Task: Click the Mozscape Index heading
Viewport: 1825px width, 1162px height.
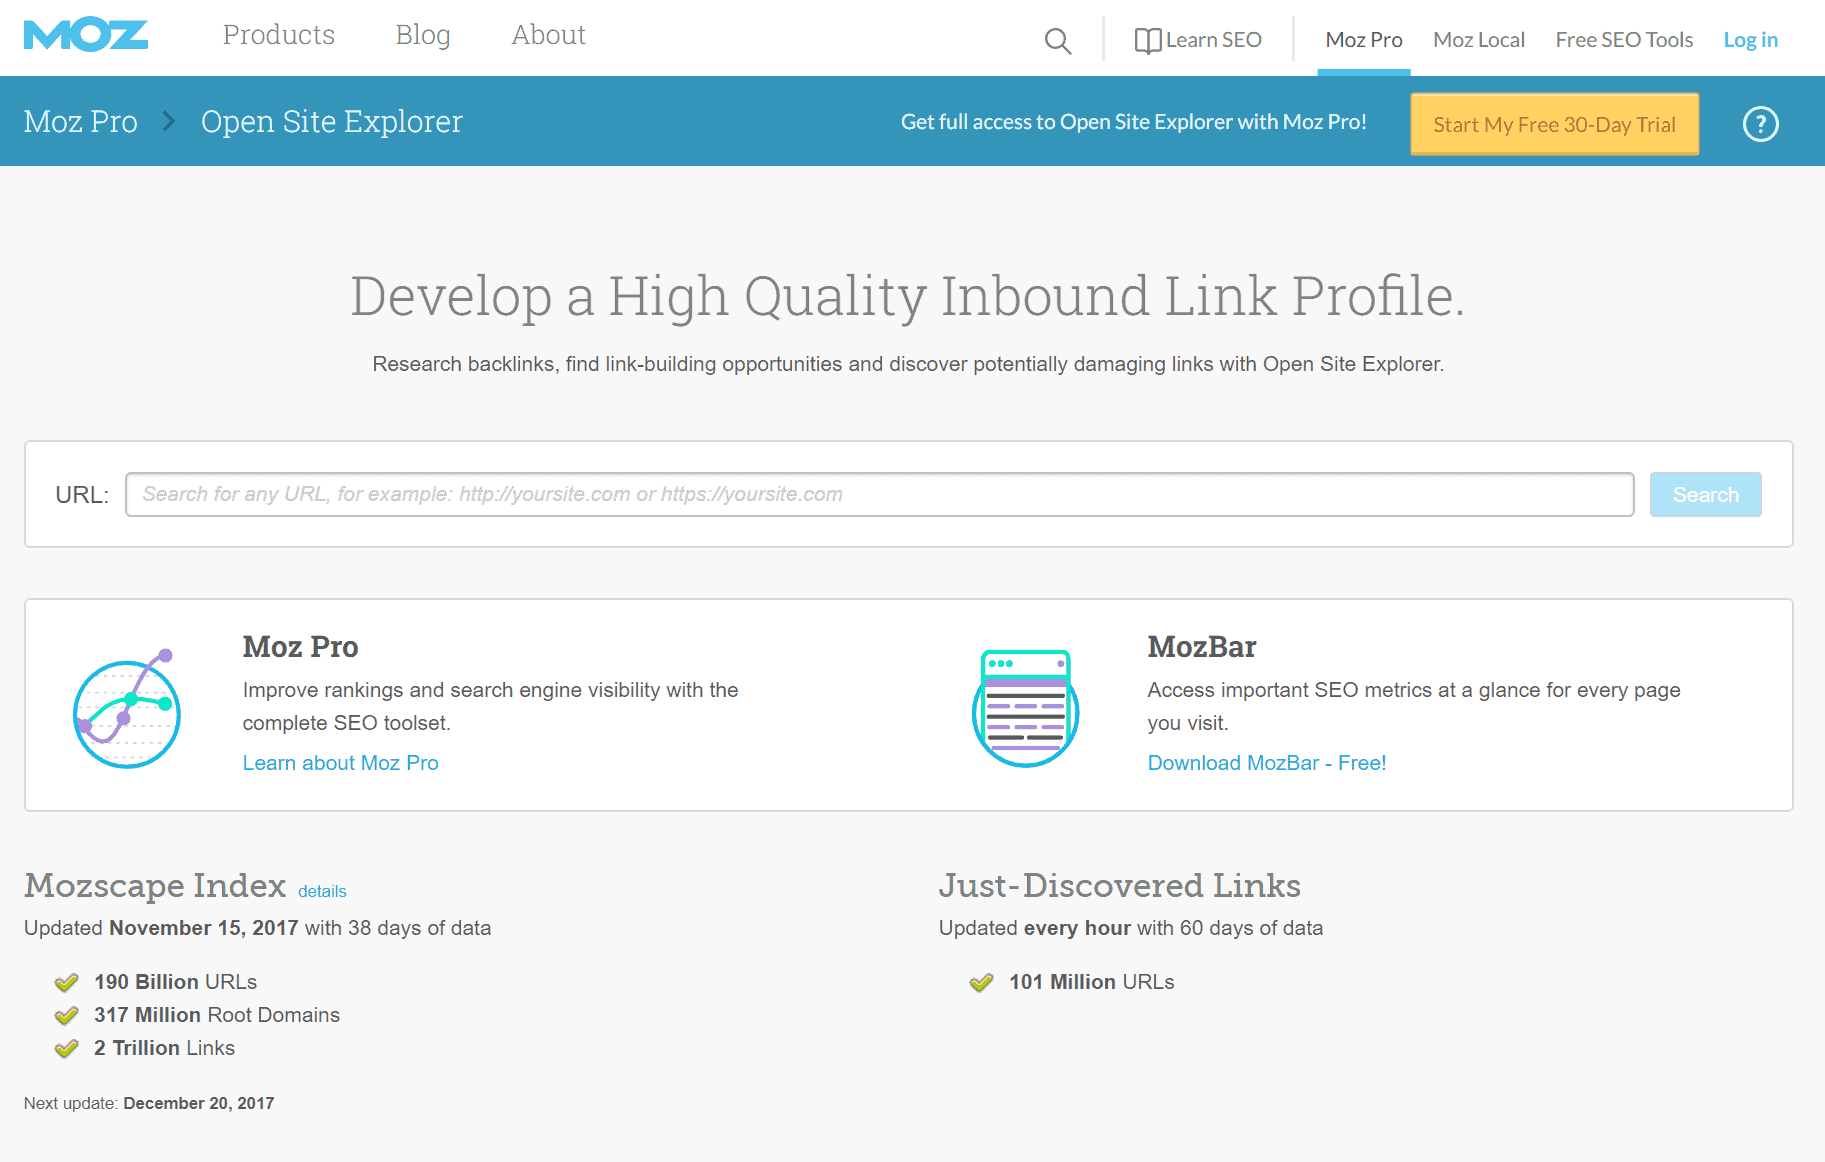Action: coord(155,886)
